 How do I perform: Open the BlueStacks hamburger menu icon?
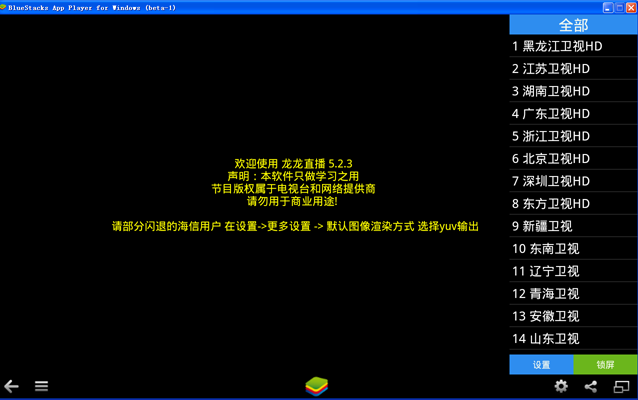(x=41, y=386)
